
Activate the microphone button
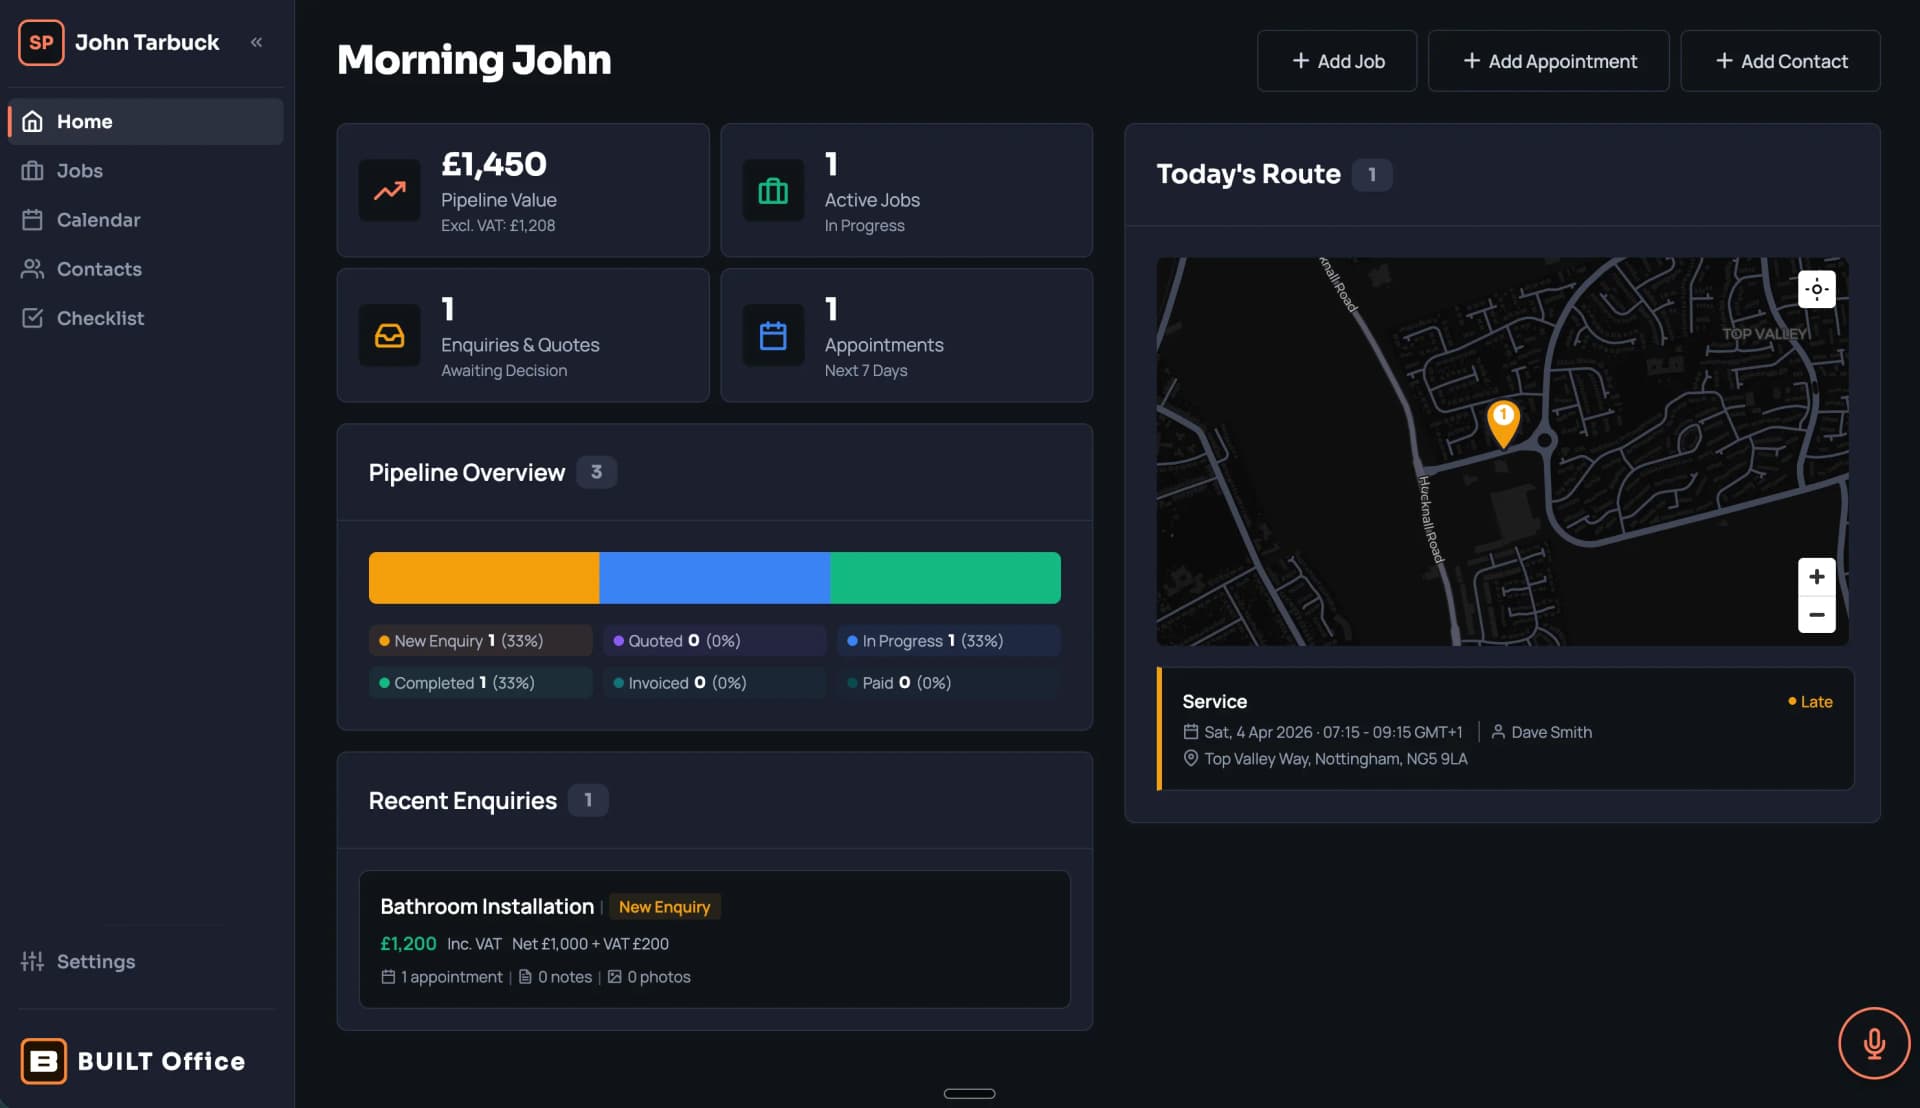click(1875, 1043)
